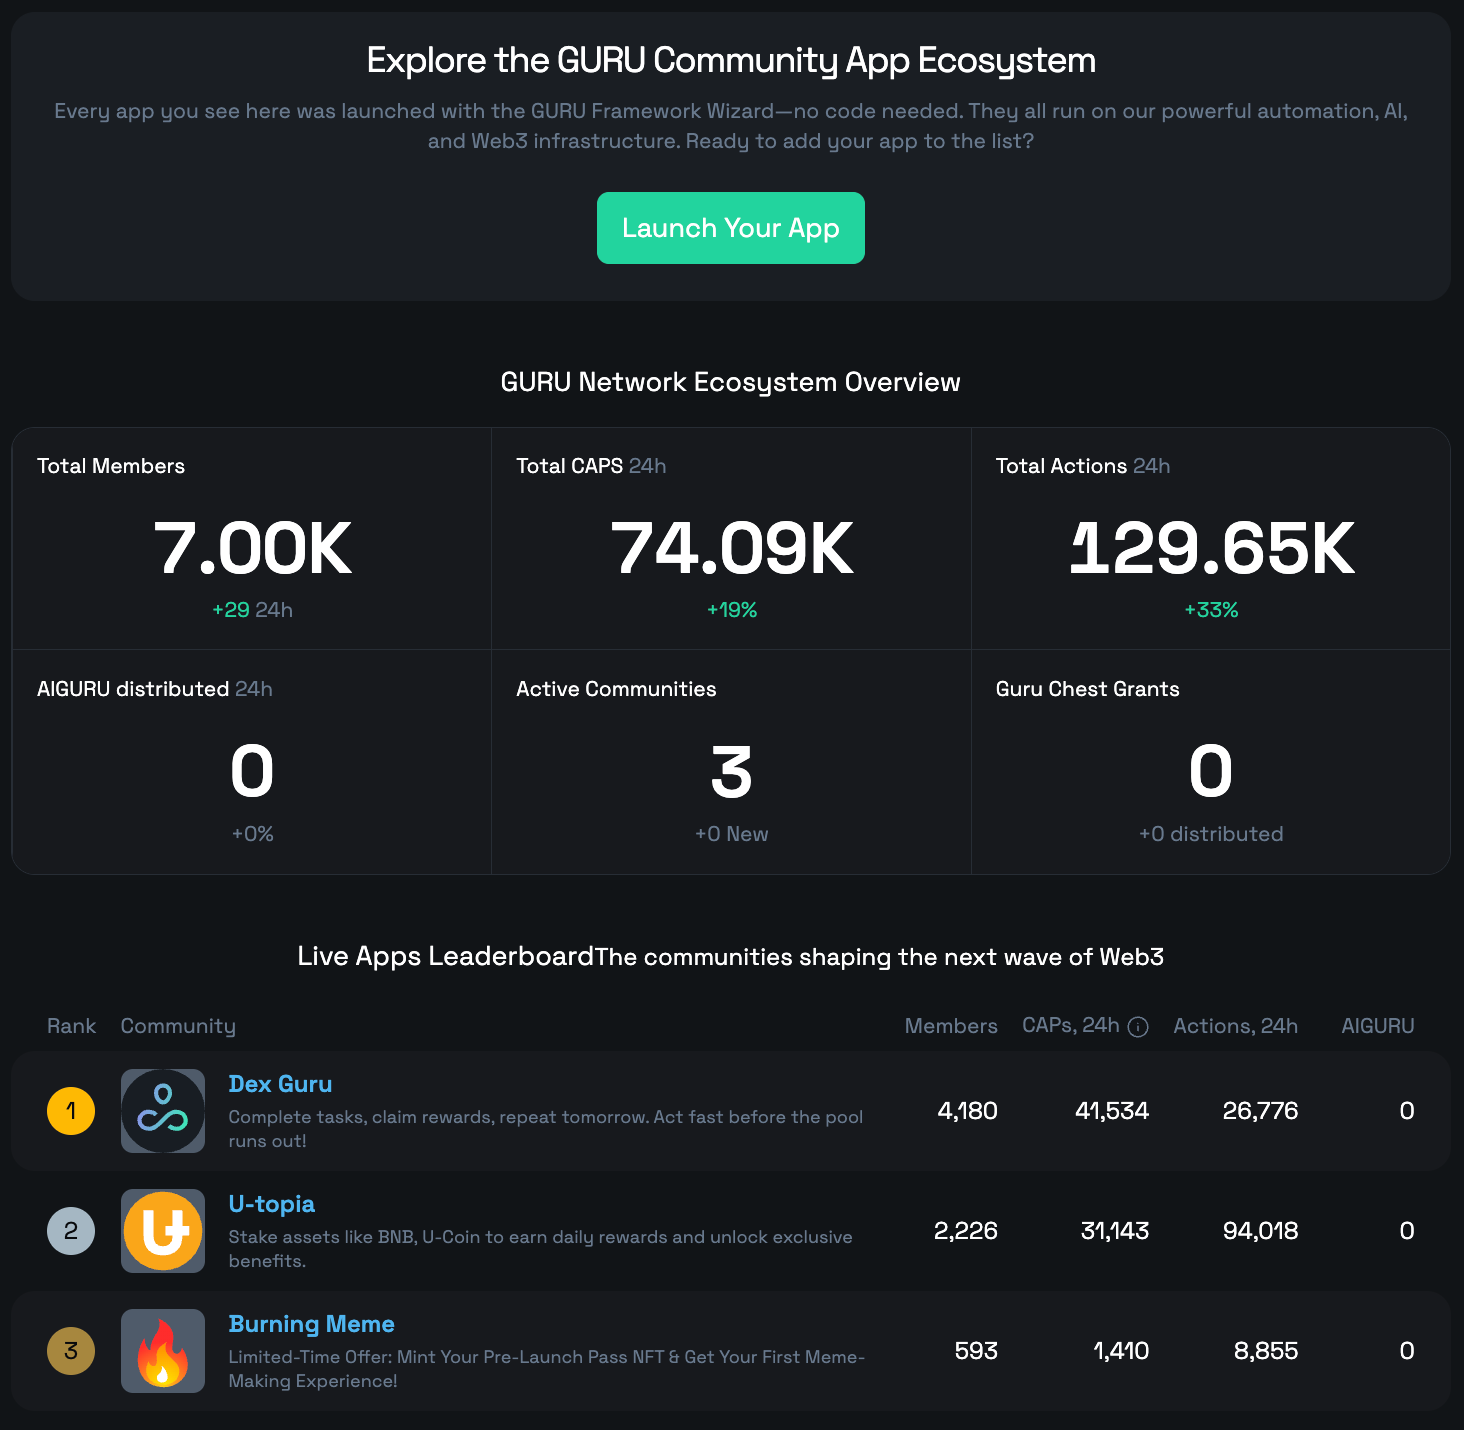Click the U-topia staking description text
Image resolution: width=1464 pixels, height=1430 pixels.
(x=541, y=1249)
